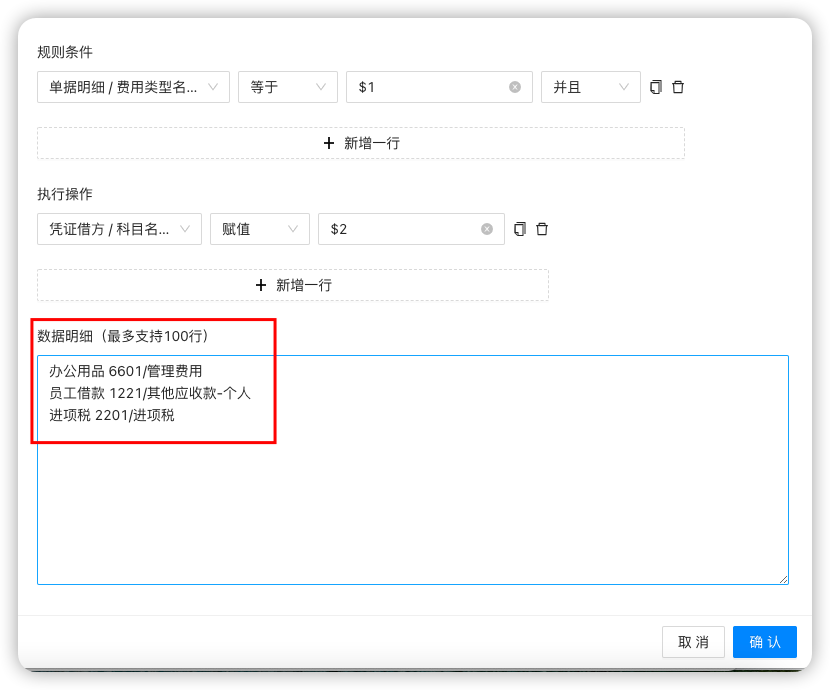The image size is (830, 690).
Task: Clear the $2 value field
Action: point(487,229)
